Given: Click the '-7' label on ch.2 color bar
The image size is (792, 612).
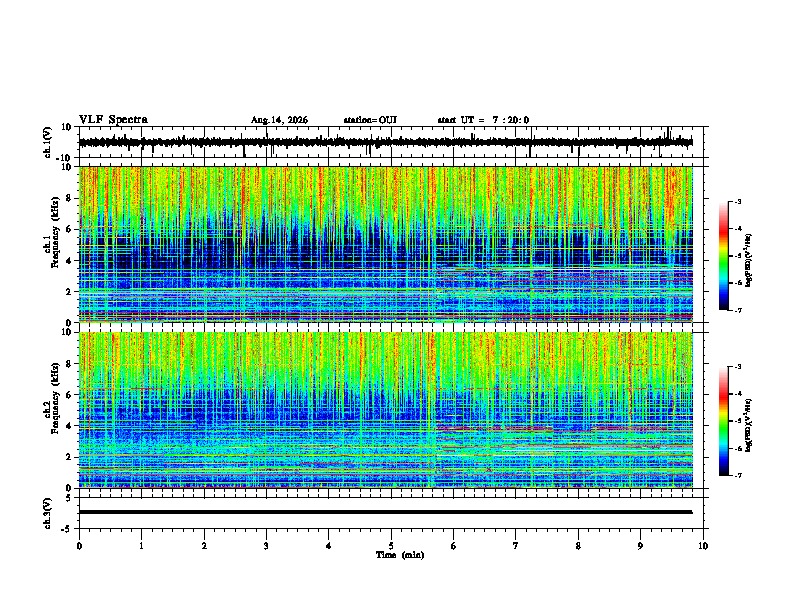Looking at the screenshot, I should (737, 476).
